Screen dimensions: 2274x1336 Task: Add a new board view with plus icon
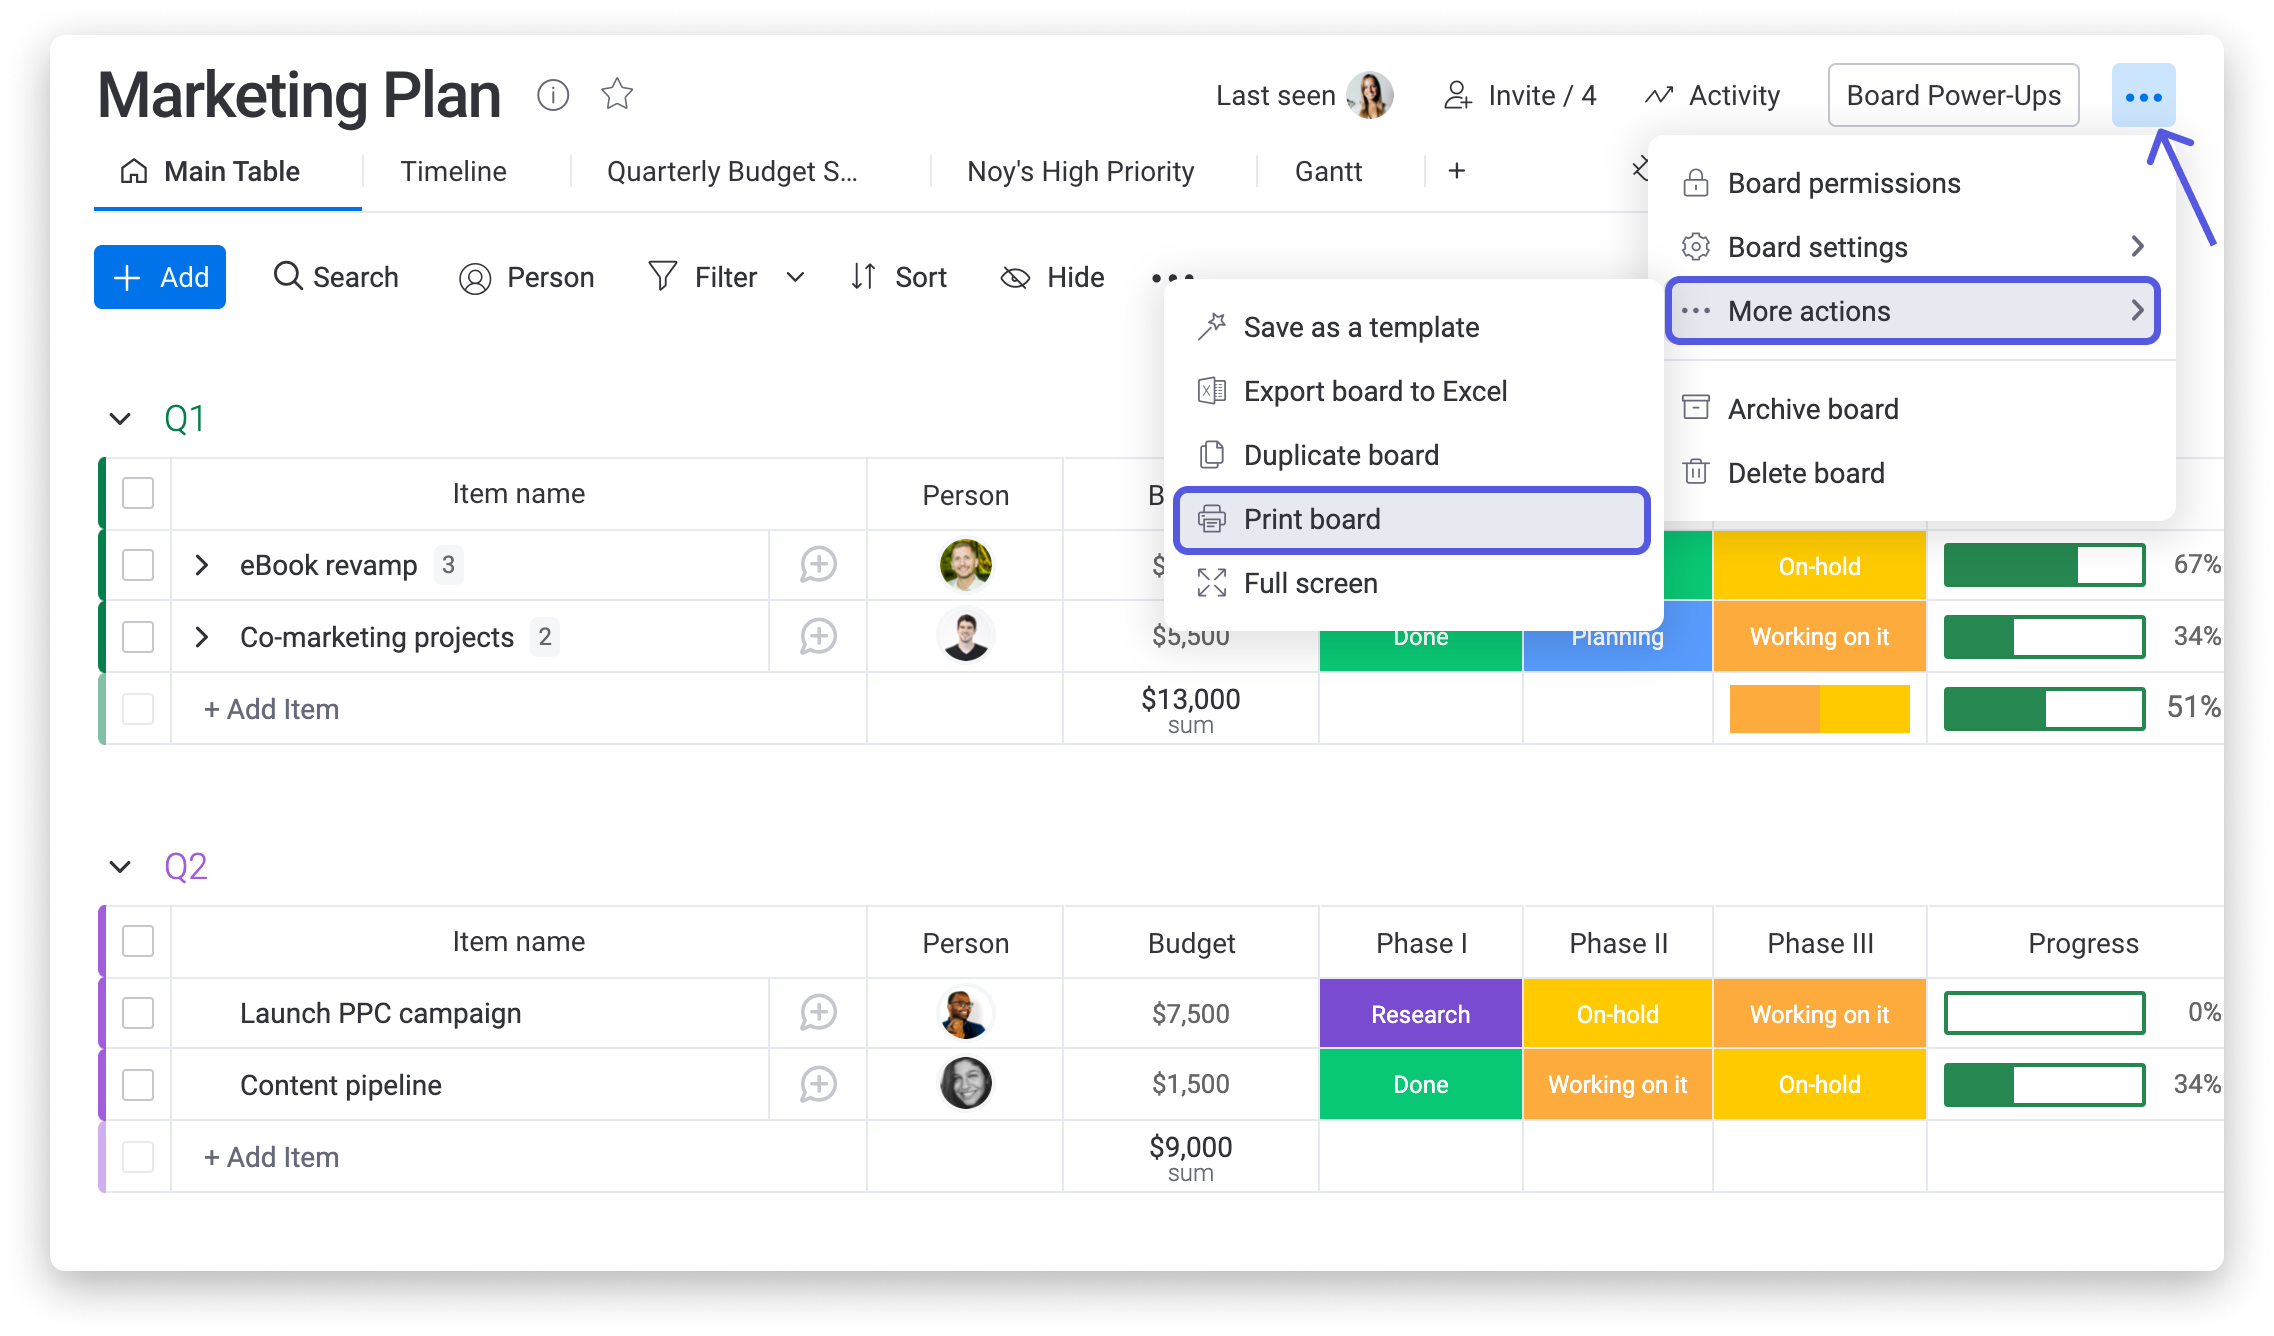[1457, 171]
